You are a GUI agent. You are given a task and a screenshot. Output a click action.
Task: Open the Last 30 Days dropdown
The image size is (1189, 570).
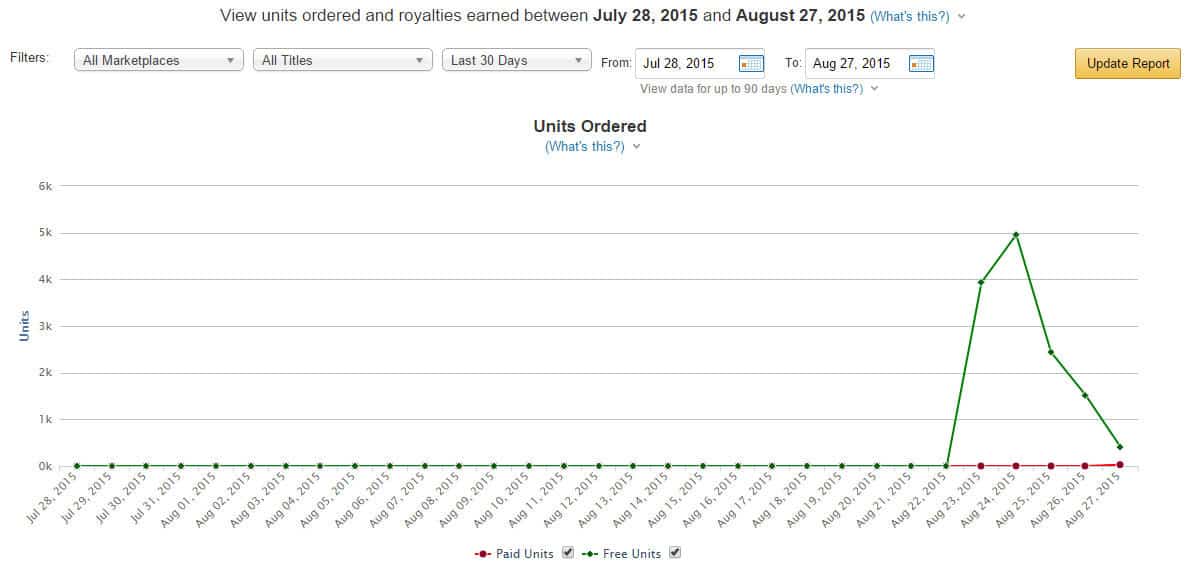click(x=516, y=61)
